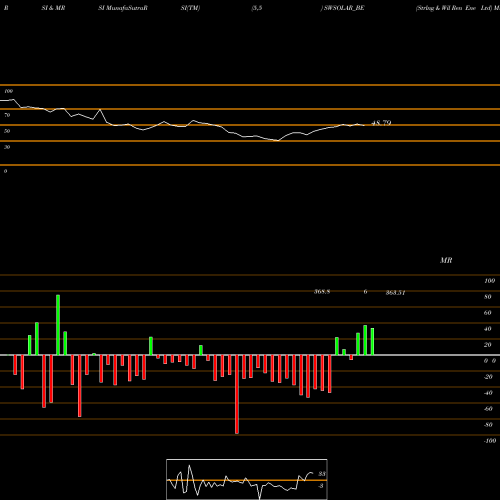The image size is (500, 500).
Task: Click the RSI axis label 70
Action: [7, 115]
